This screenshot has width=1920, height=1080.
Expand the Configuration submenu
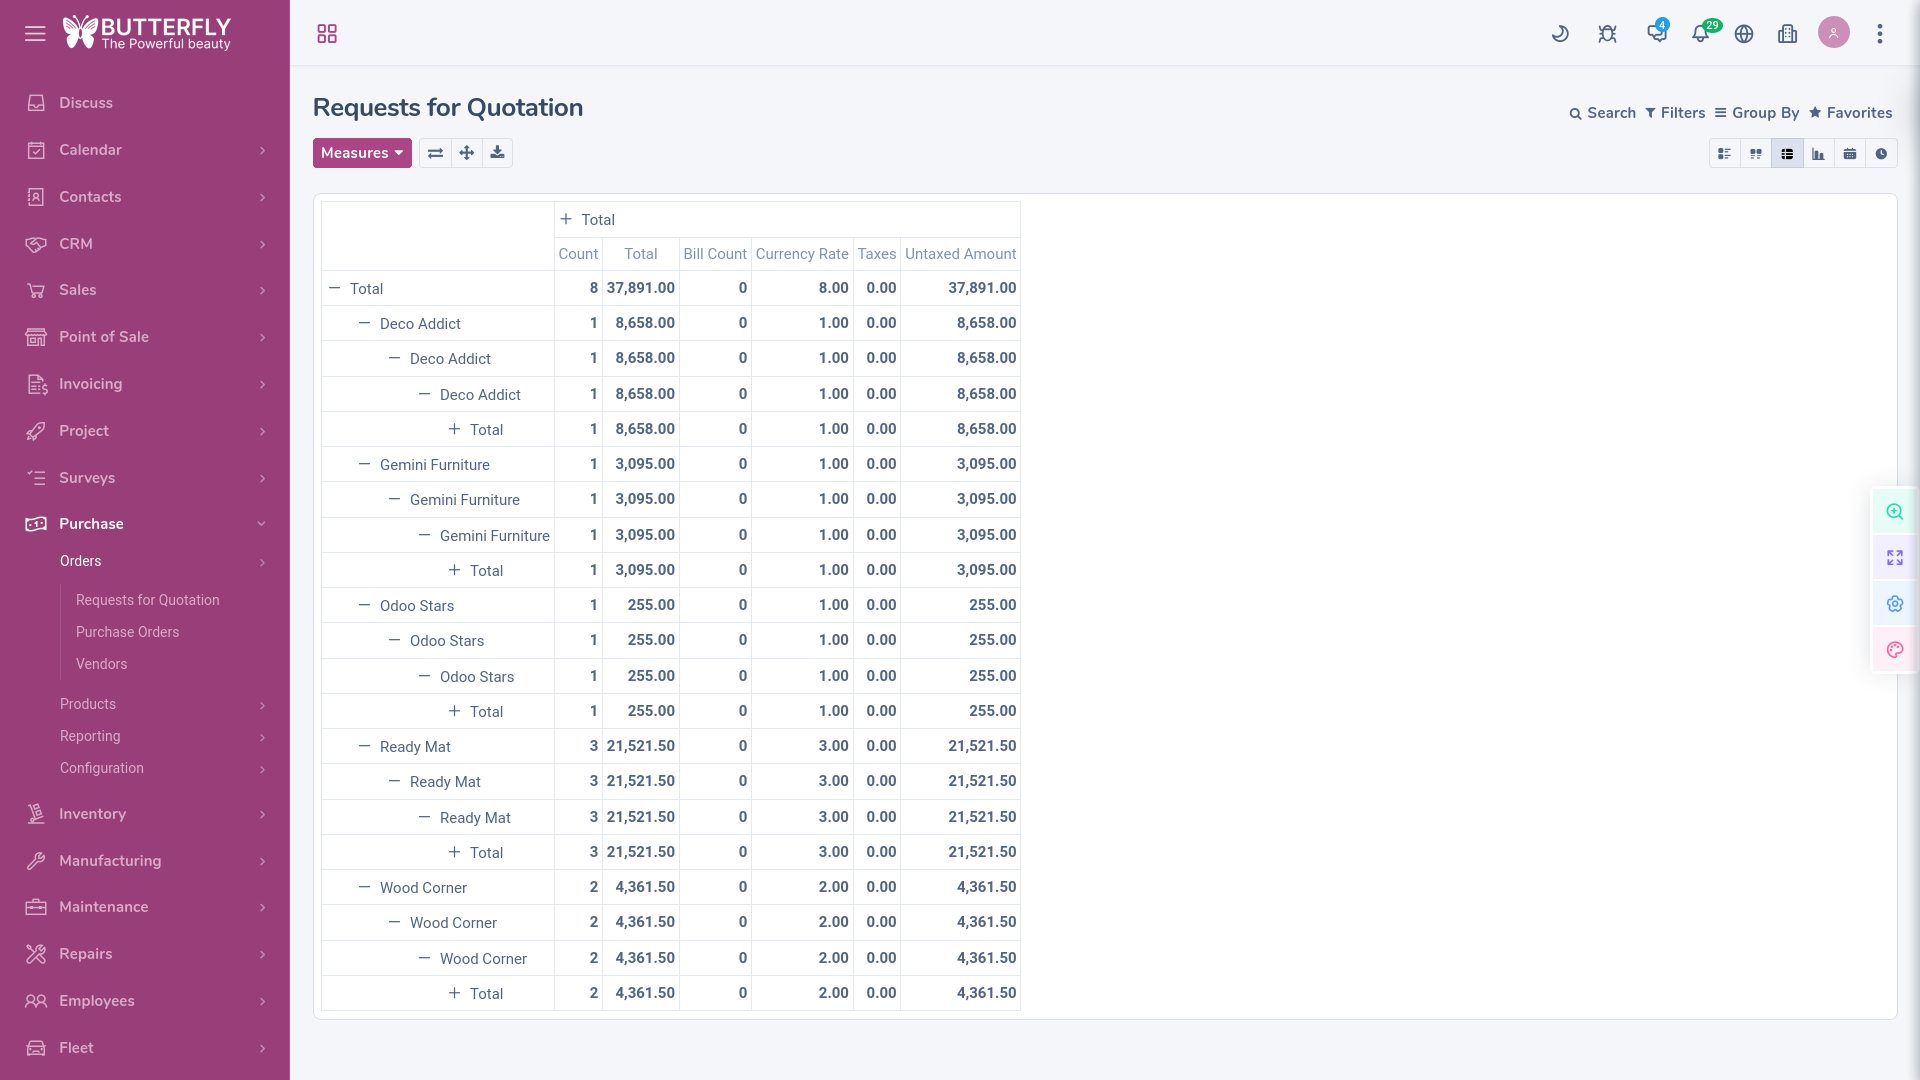tap(163, 768)
